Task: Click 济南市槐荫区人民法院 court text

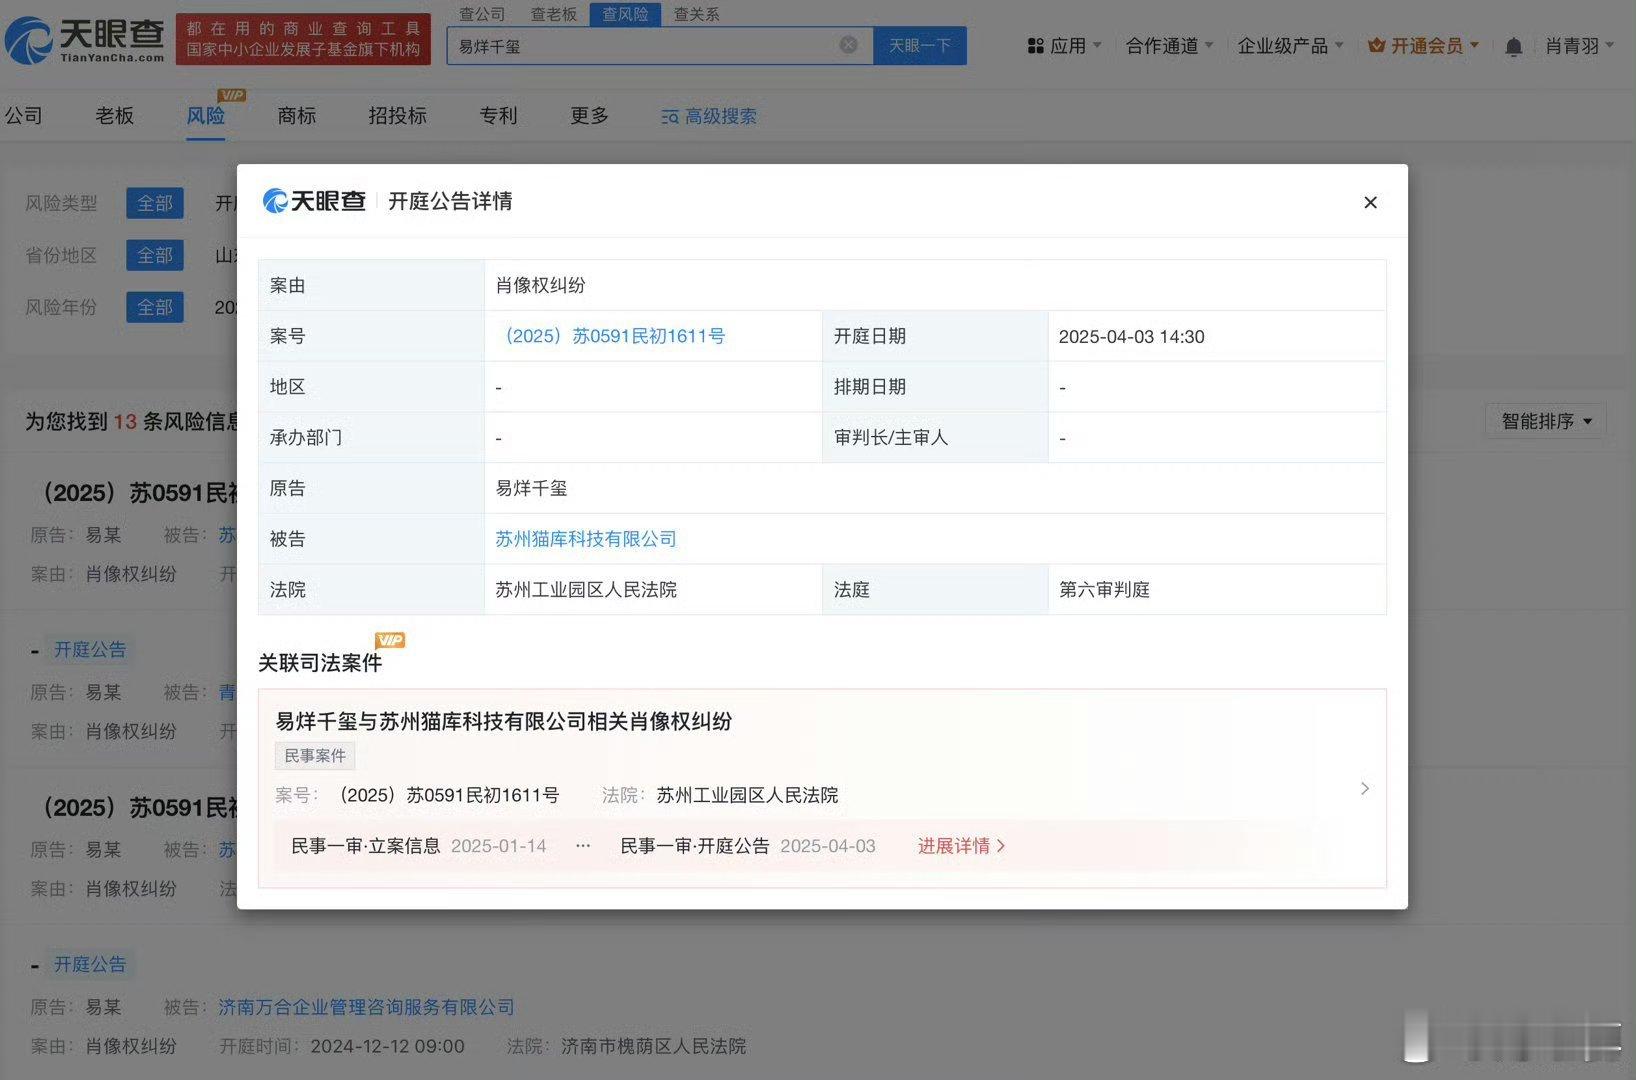Action: tap(654, 1046)
